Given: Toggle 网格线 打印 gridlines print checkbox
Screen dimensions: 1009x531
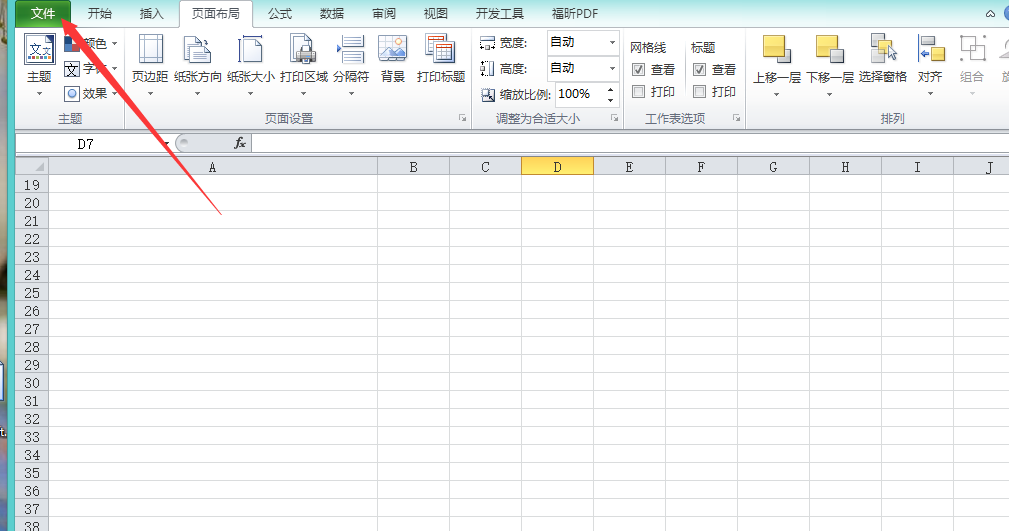Looking at the screenshot, I should coord(638,91).
